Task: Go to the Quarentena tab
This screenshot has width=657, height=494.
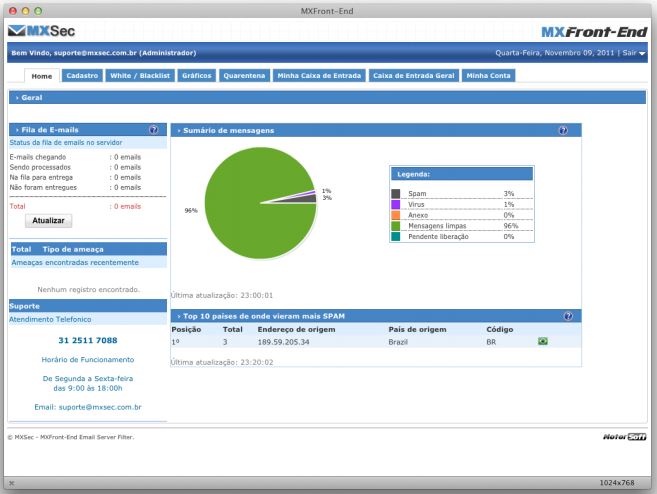Action: pos(244,75)
